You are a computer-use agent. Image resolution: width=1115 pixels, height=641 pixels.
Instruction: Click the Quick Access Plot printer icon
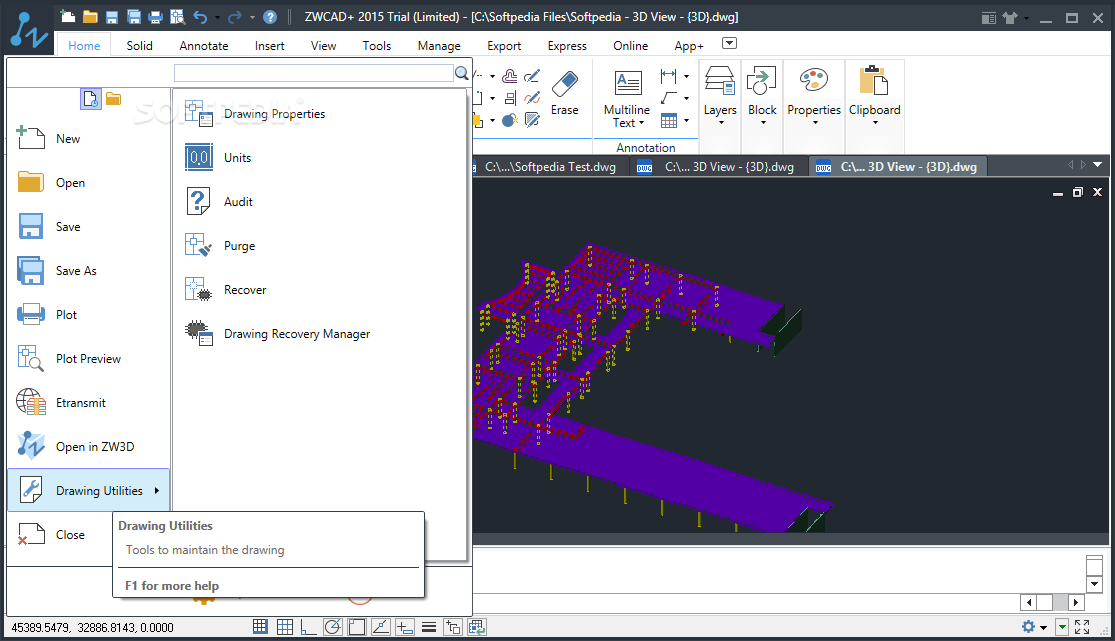(155, 17)
